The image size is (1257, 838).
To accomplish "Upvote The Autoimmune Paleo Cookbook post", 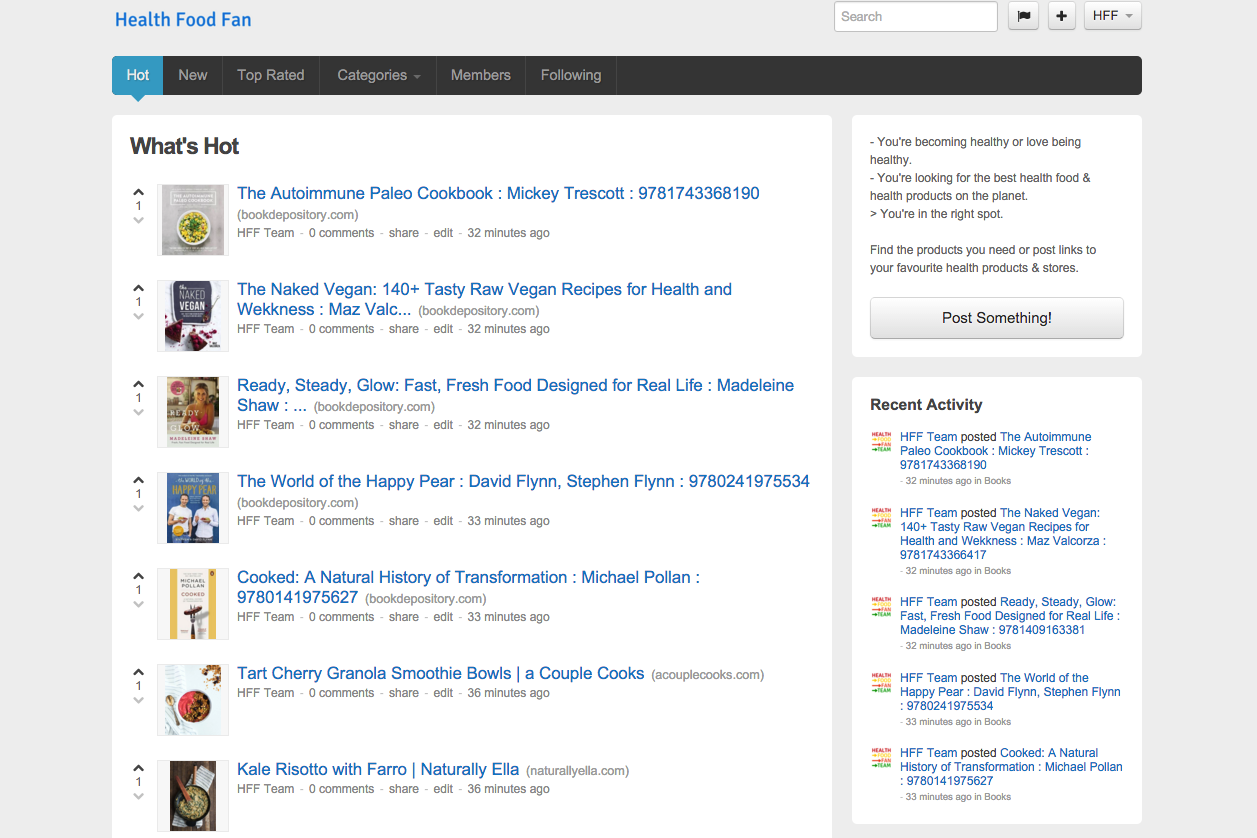I will [x=139, y=192].
